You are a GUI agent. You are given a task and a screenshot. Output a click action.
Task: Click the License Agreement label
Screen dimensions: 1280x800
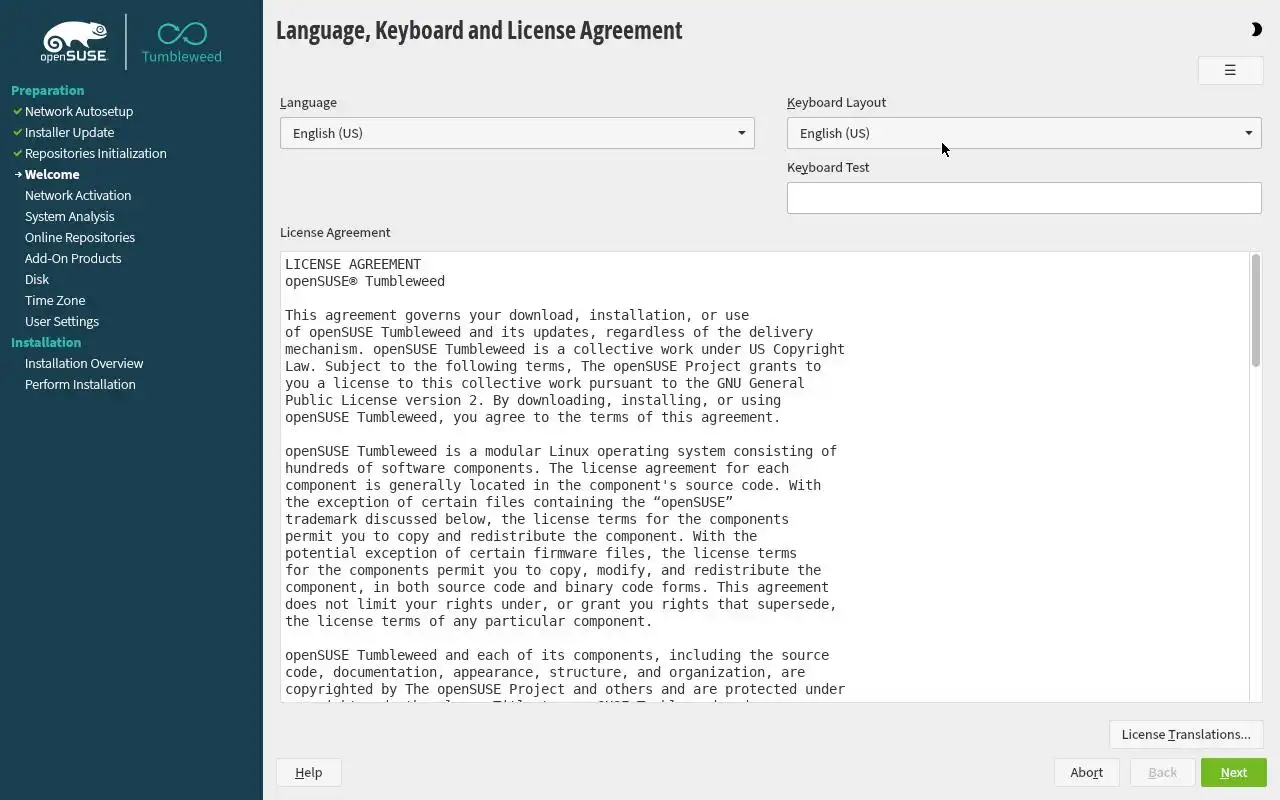(x=335, y=232)
